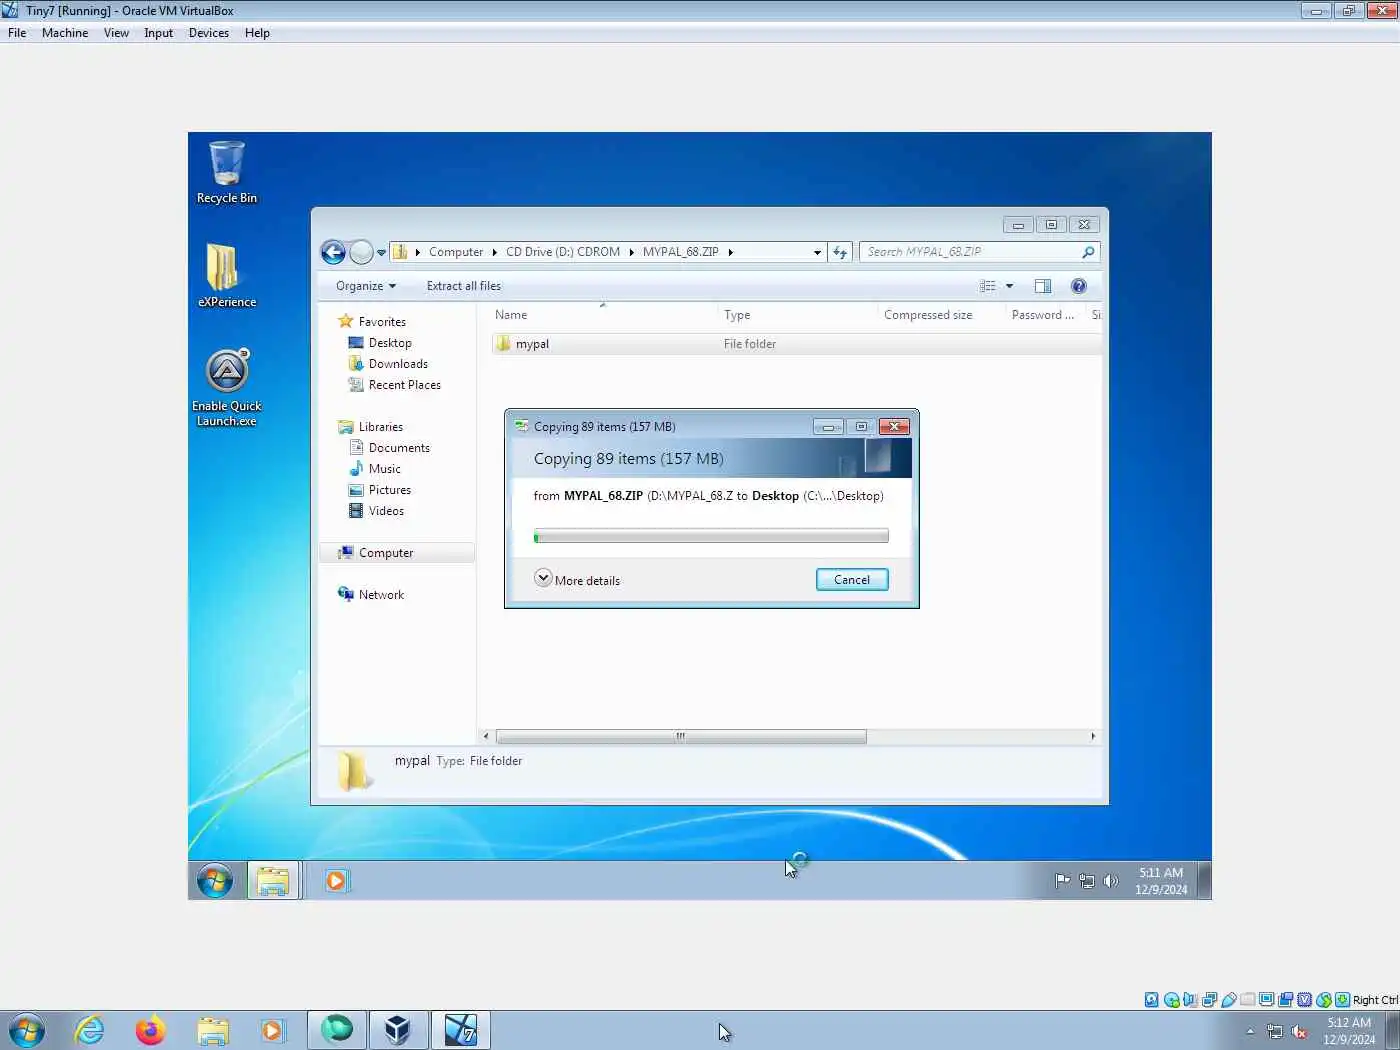Select Recent Places in navigation pane
This screenshot has height=1050, width=1400.
tap(404, 385)
